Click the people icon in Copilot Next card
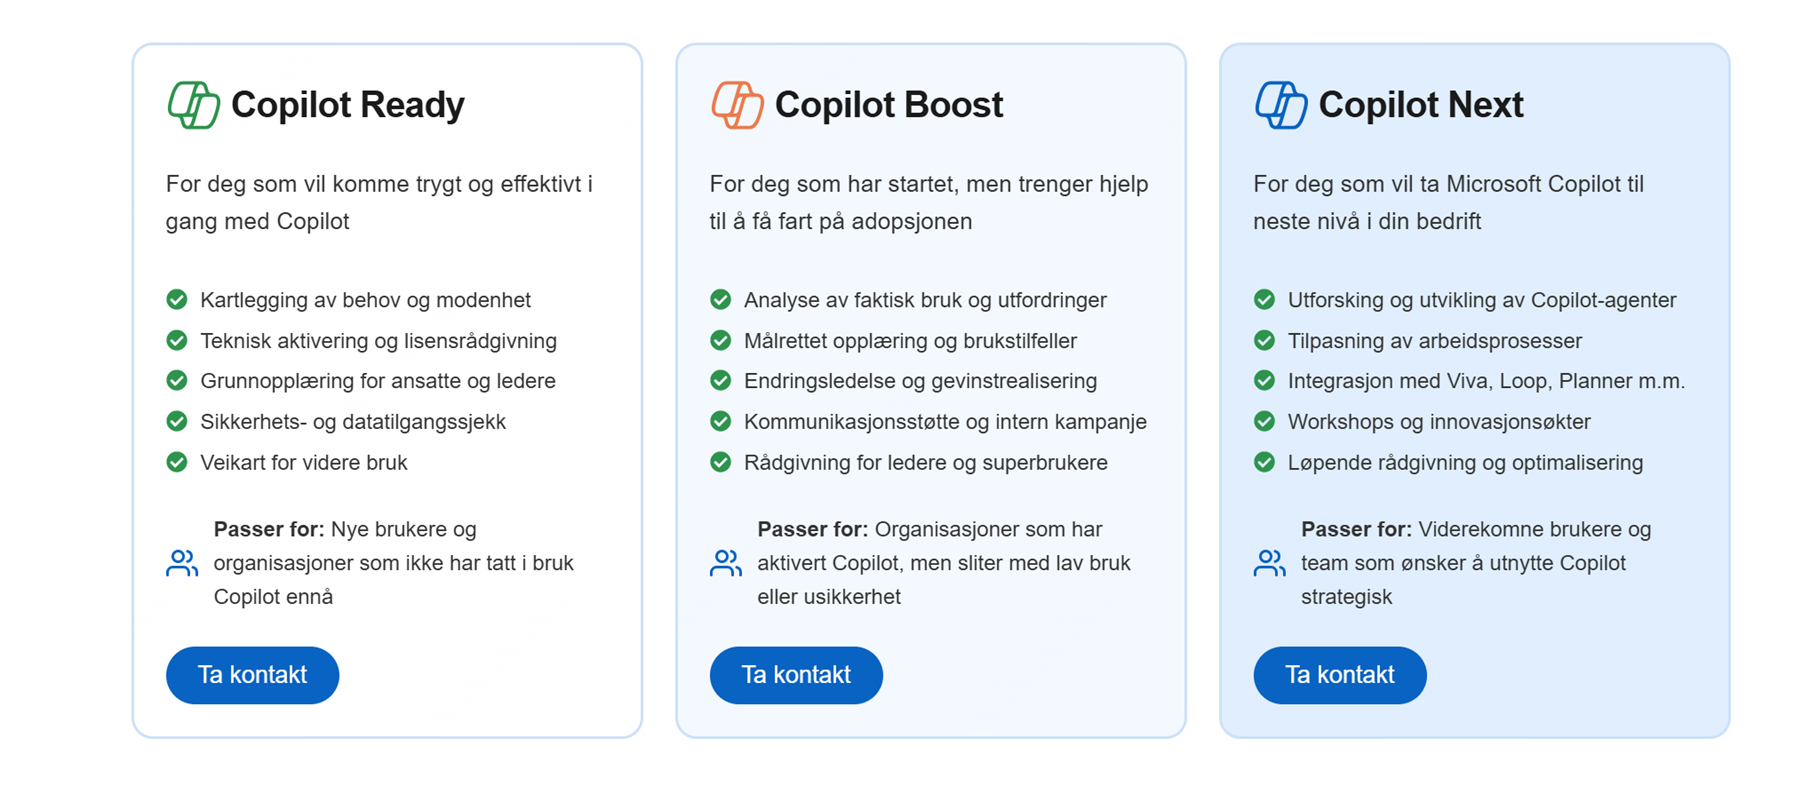 click(x=1270, y=563)
